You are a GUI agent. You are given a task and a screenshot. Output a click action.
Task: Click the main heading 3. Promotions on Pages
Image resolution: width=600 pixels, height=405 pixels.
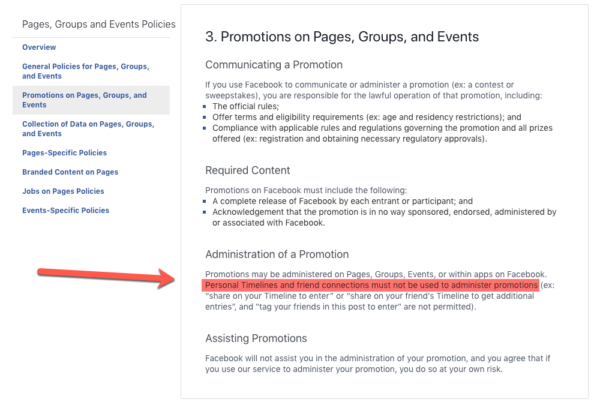pos(341,37)
